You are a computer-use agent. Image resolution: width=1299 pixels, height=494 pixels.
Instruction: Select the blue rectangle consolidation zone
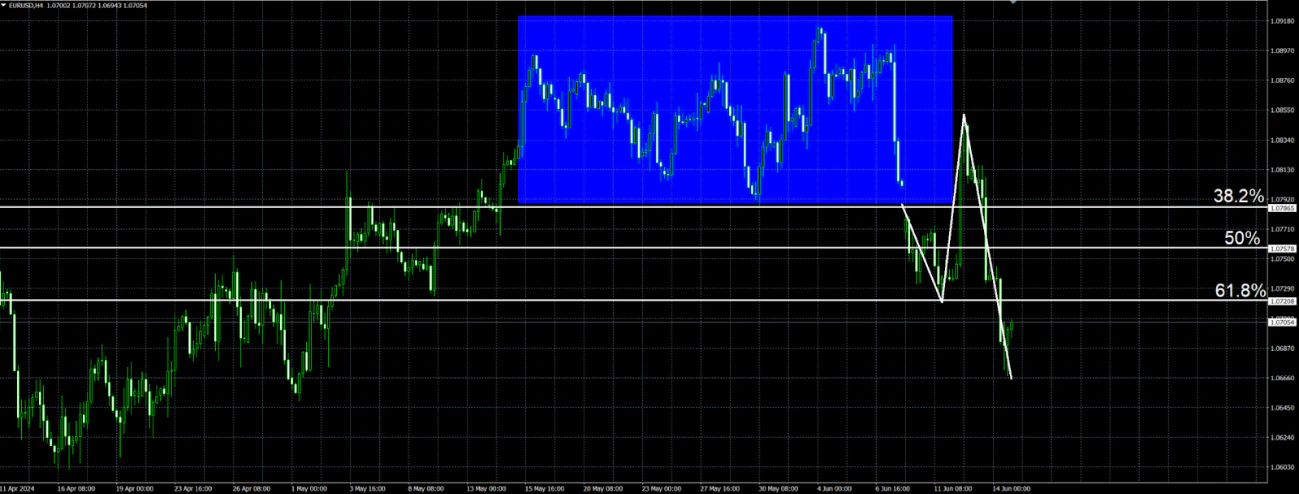pos(734,110)
